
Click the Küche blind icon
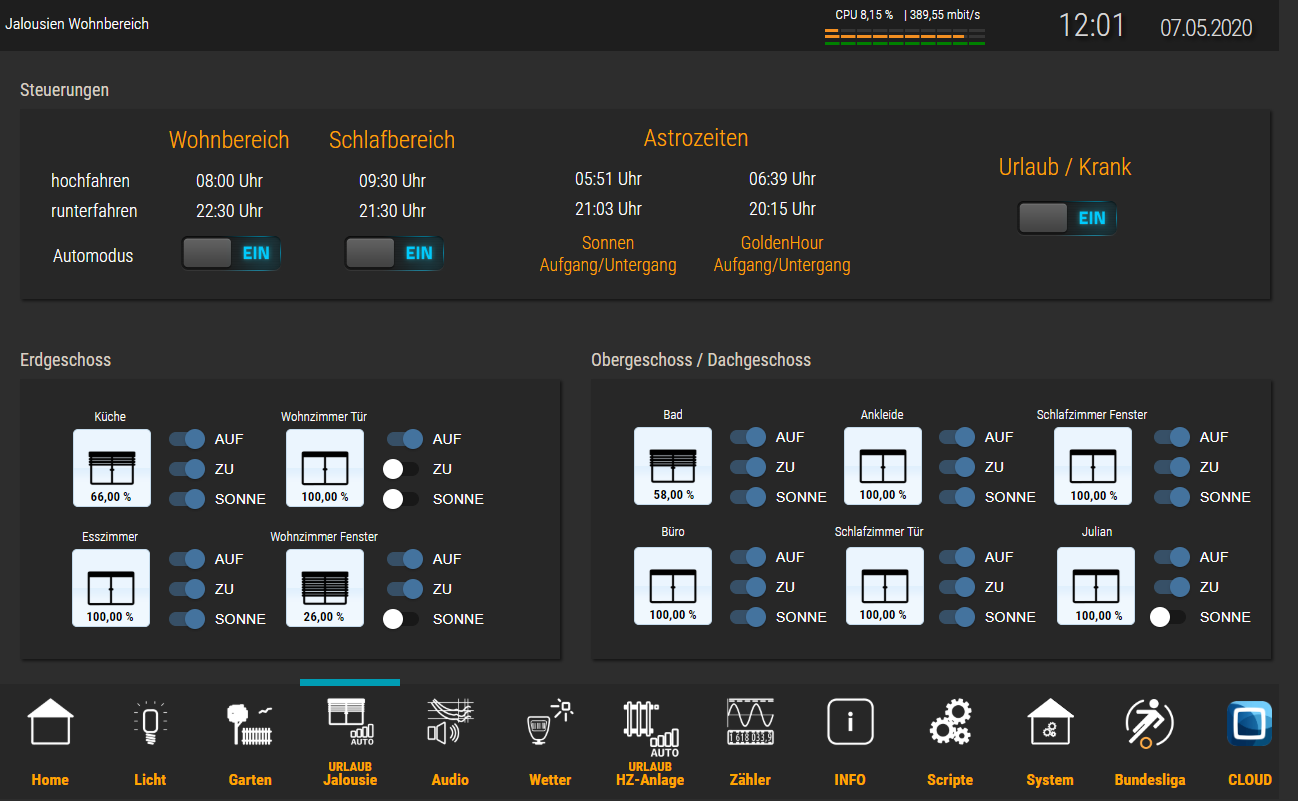[x=111, y=468]
